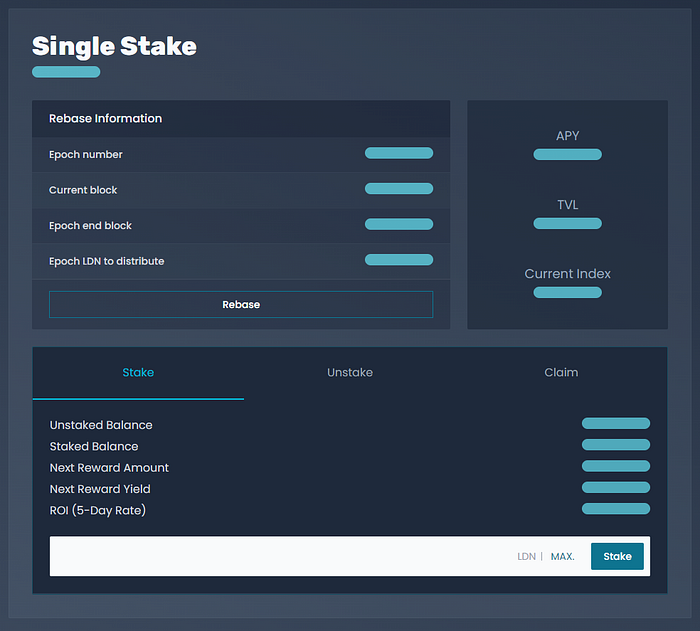Click the MAX. link in amount field

pos(562,556)
